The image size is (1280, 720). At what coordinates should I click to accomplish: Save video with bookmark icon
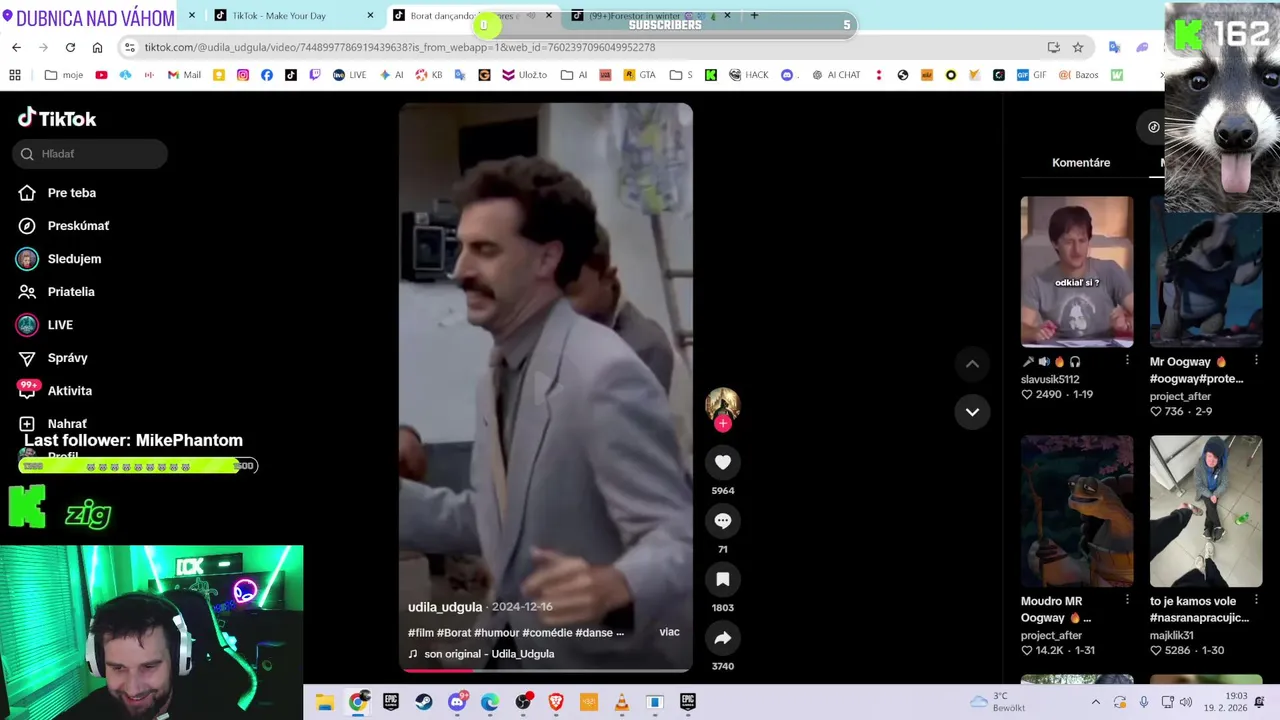(x=723, y=579)
